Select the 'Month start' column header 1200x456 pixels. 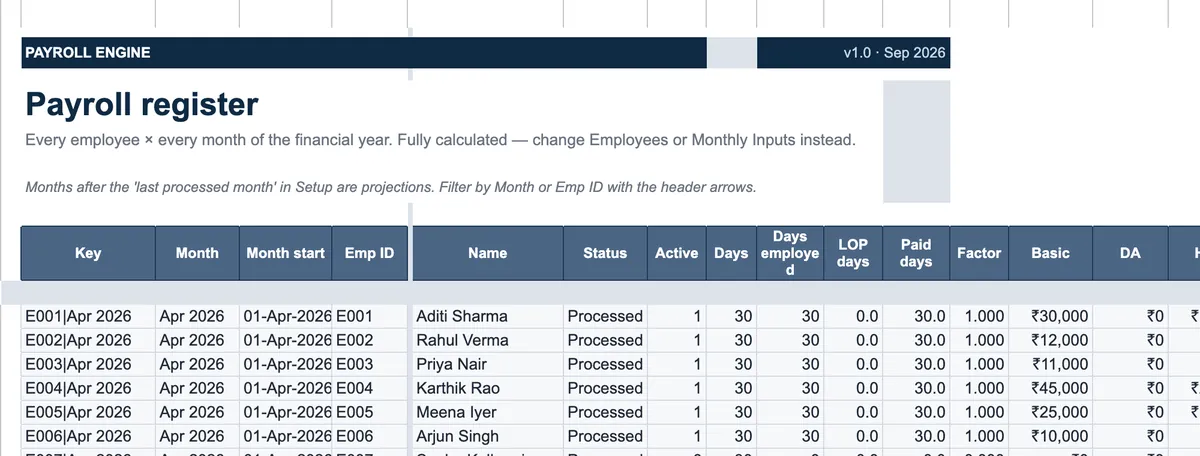[x=285, y=253]
